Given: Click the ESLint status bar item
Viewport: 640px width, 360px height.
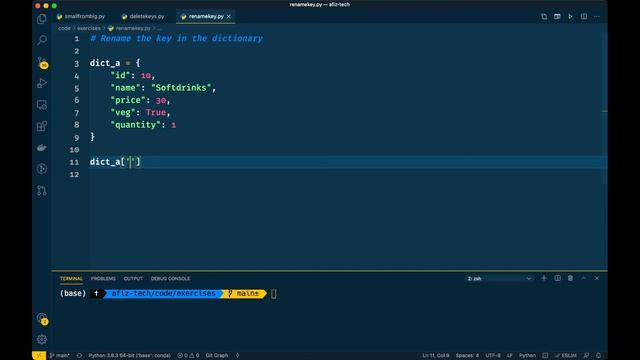Looking at the screenshot, I should click(x=566, y=356).
